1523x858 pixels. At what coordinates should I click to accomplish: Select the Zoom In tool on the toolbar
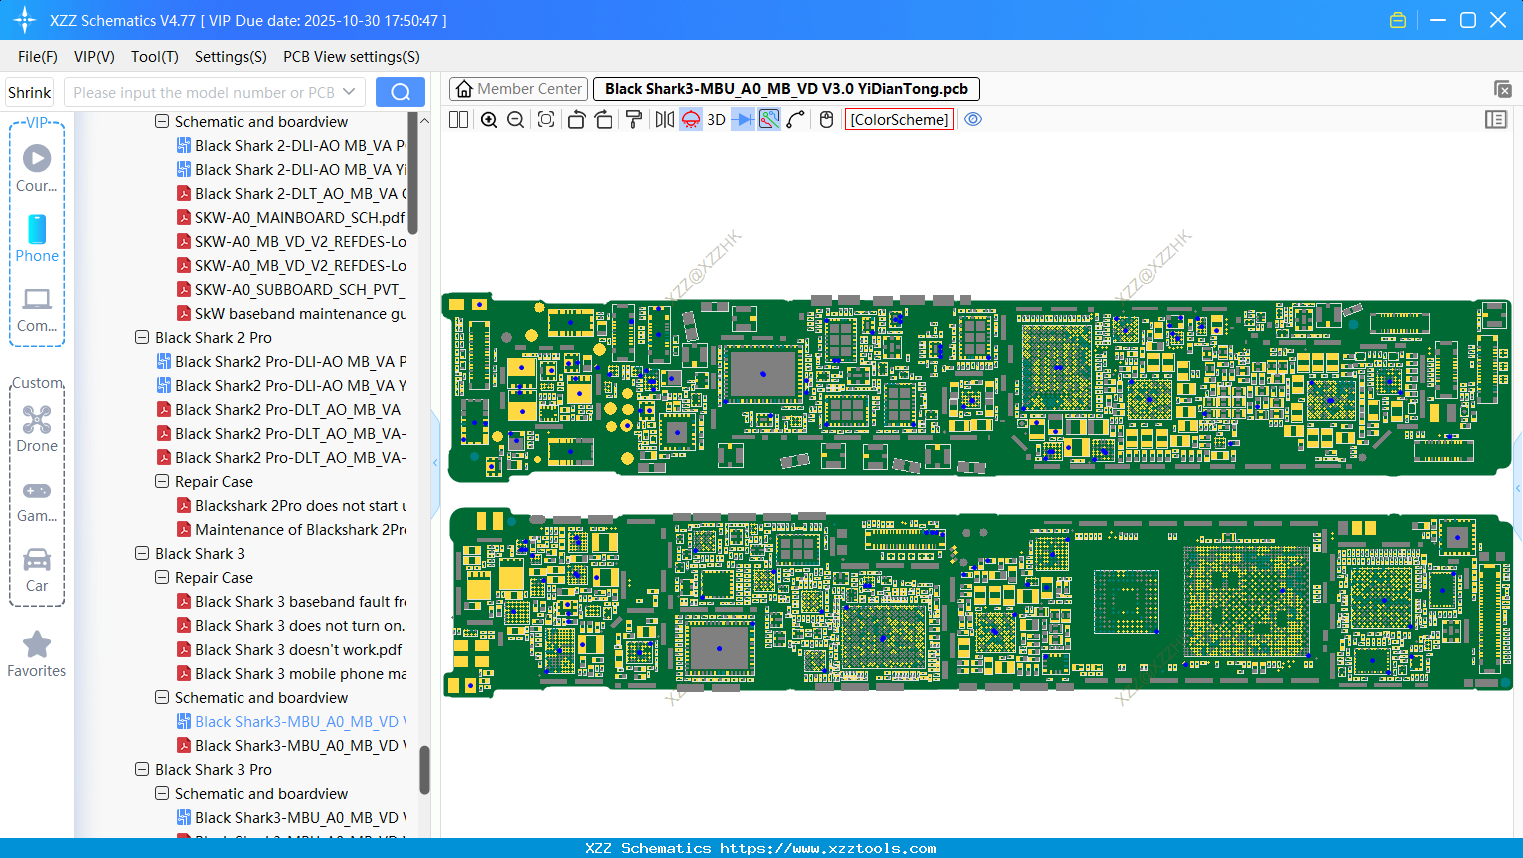pyautogui.click(x=489, y=119)
